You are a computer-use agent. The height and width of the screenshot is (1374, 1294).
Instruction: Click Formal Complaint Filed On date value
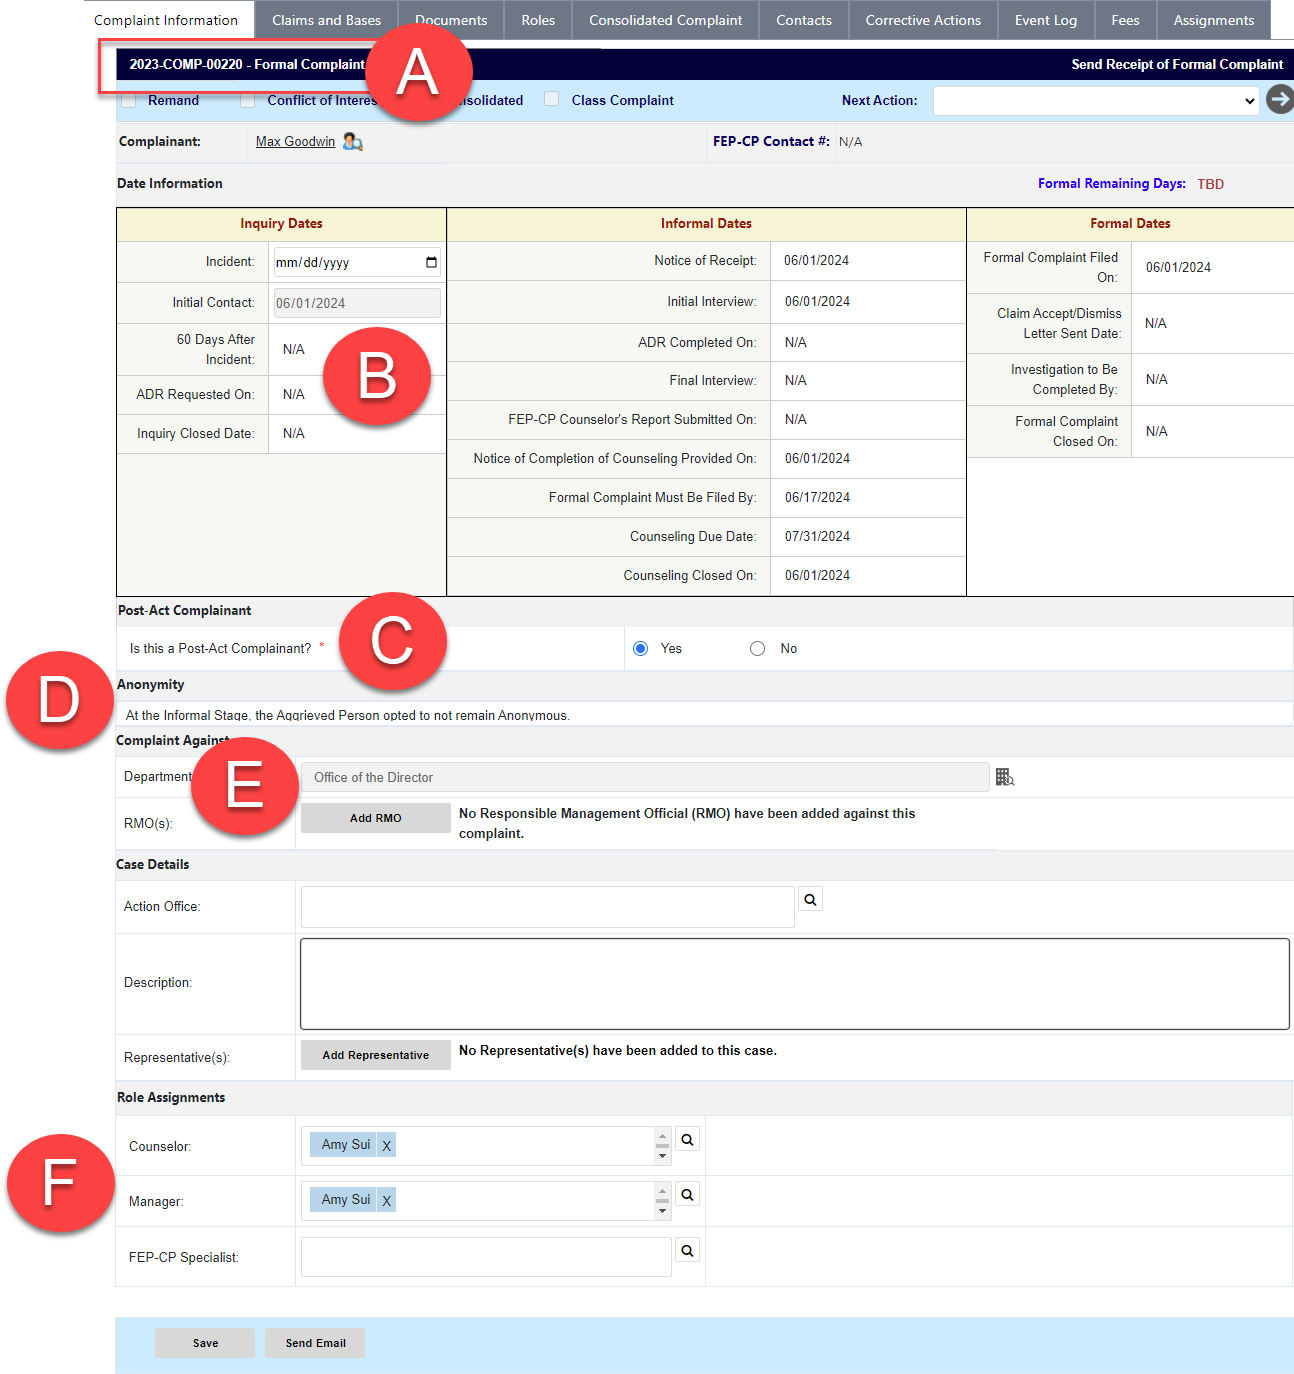tap(1178, 267)
